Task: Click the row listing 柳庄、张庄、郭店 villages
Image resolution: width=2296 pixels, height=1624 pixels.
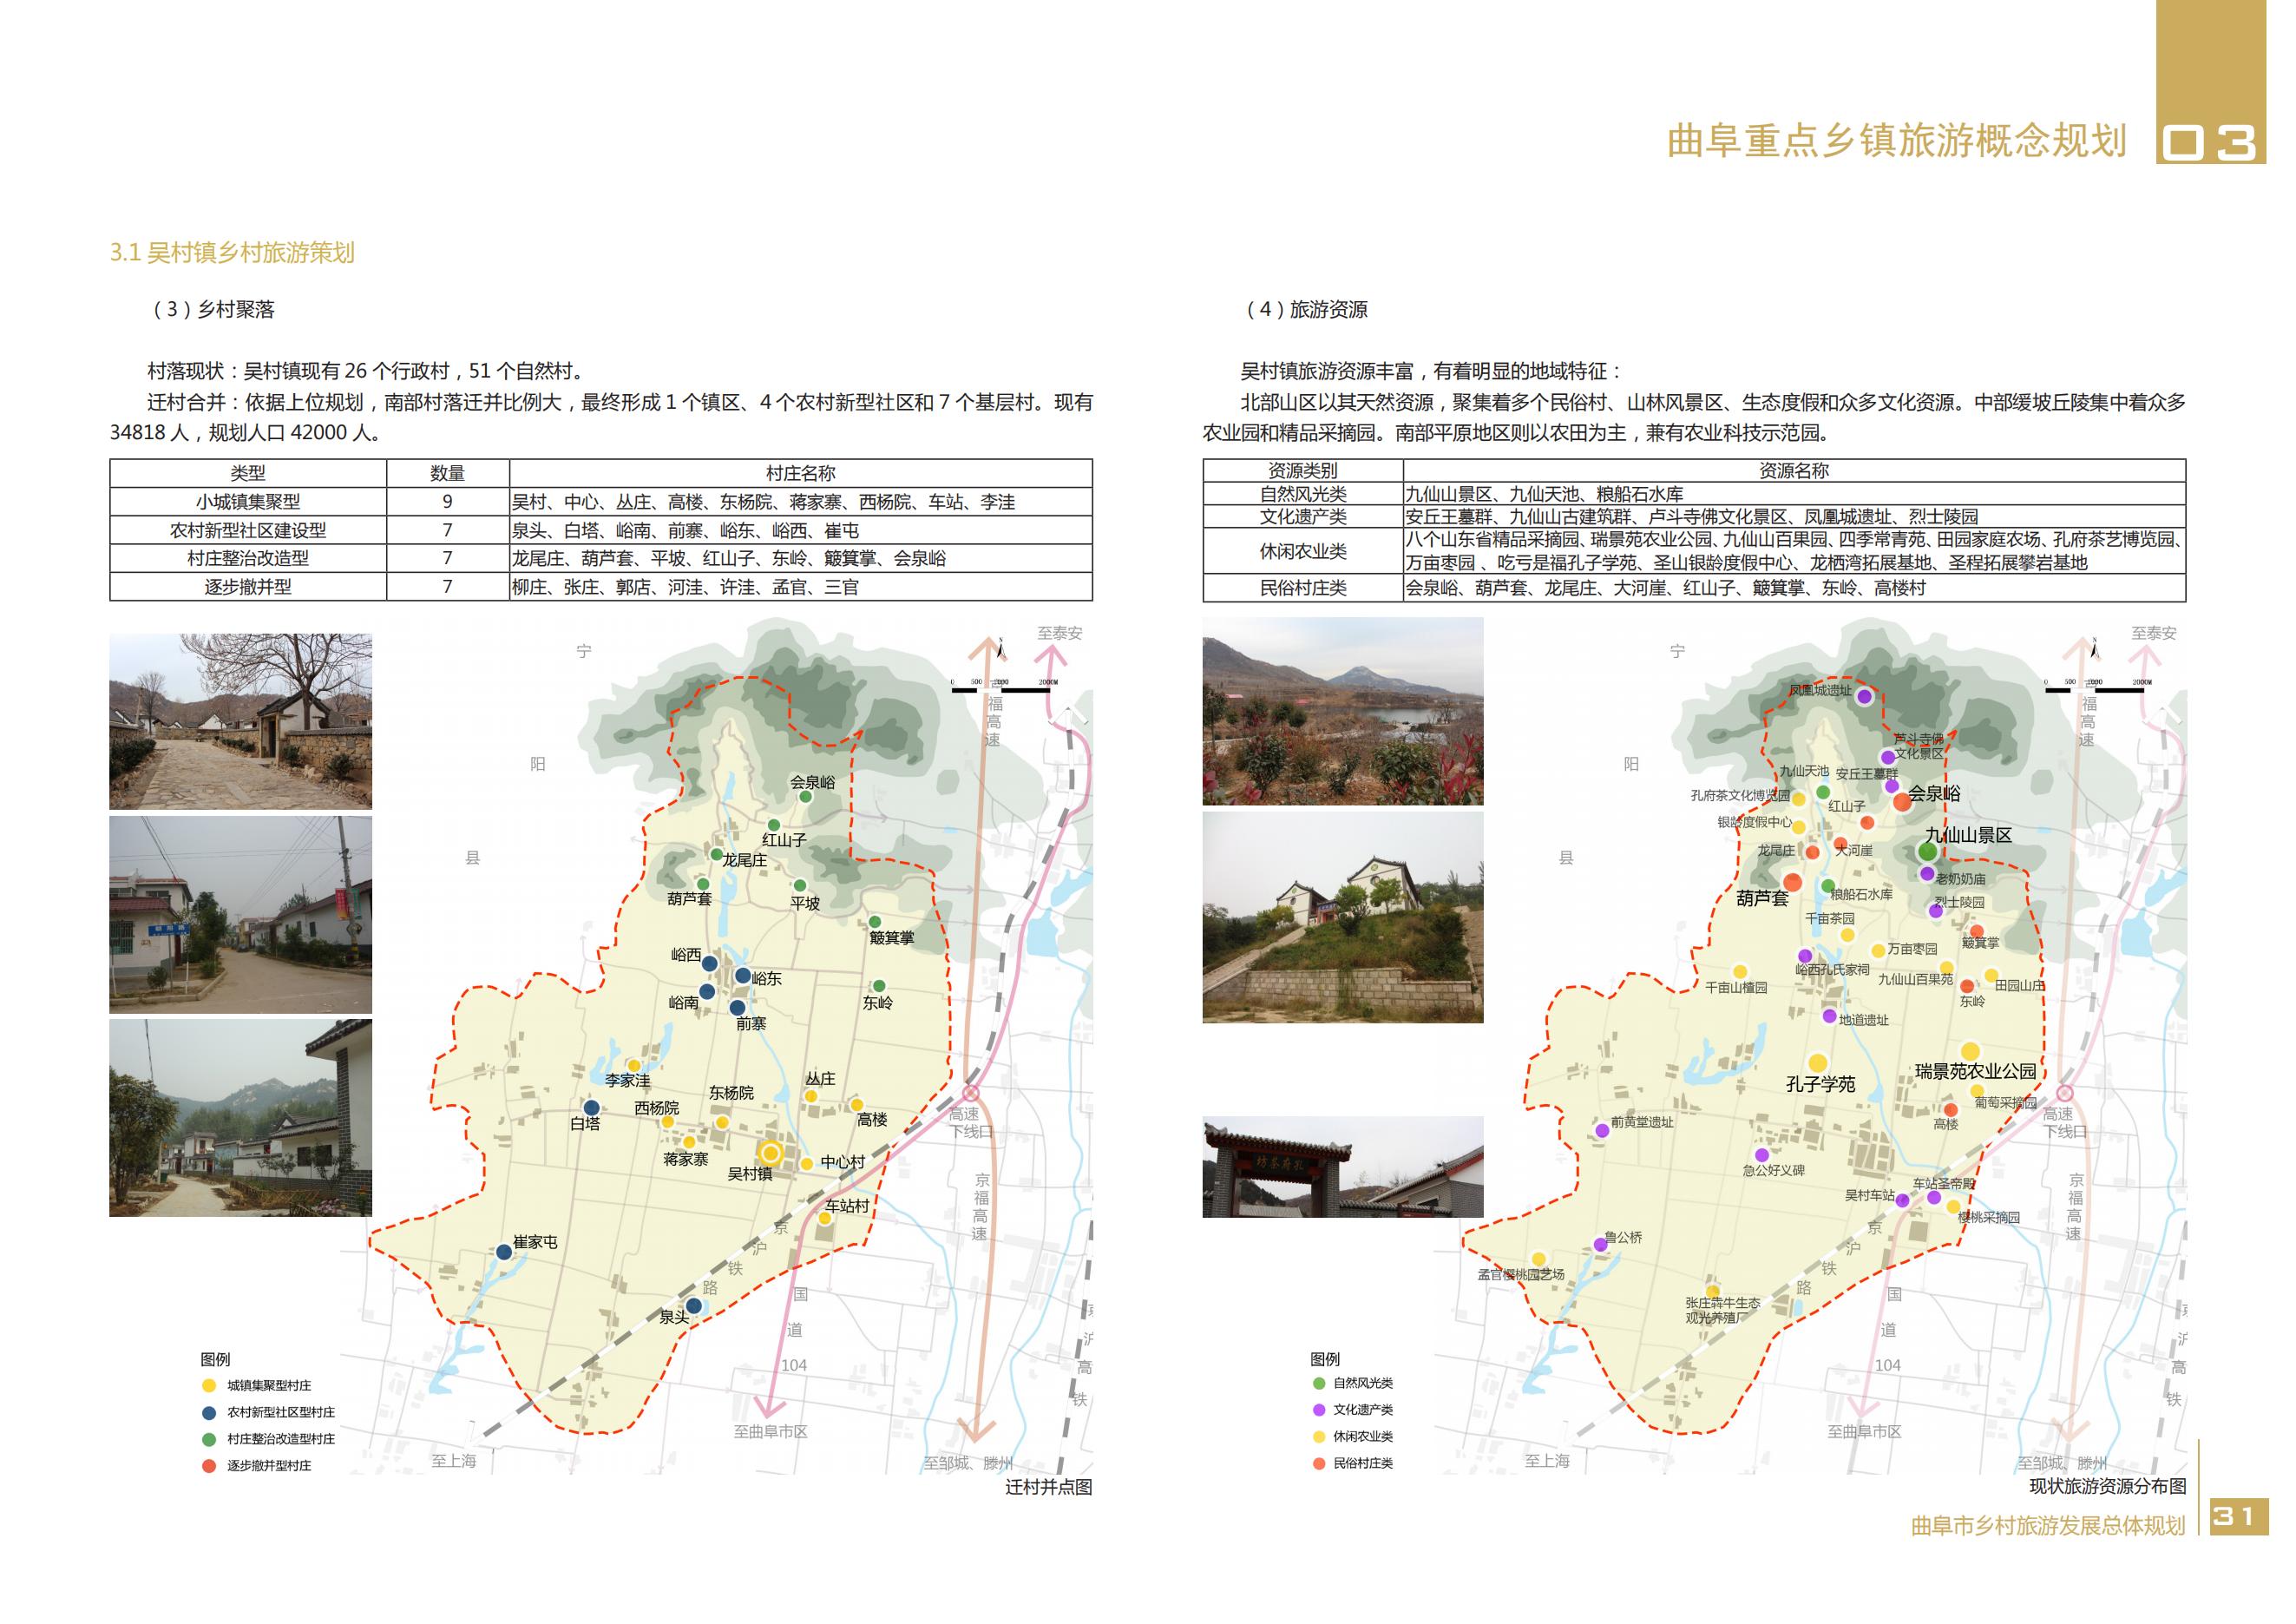Action: (801, 587)
